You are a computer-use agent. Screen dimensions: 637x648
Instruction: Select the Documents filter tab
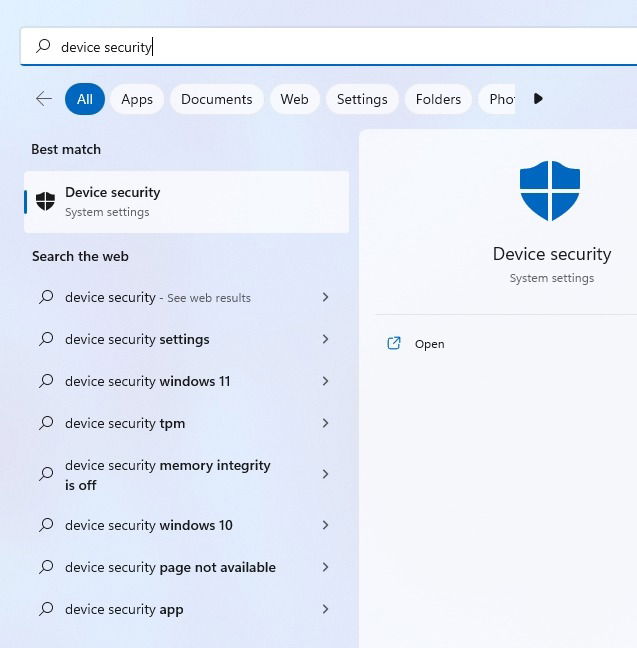[217, 99]
